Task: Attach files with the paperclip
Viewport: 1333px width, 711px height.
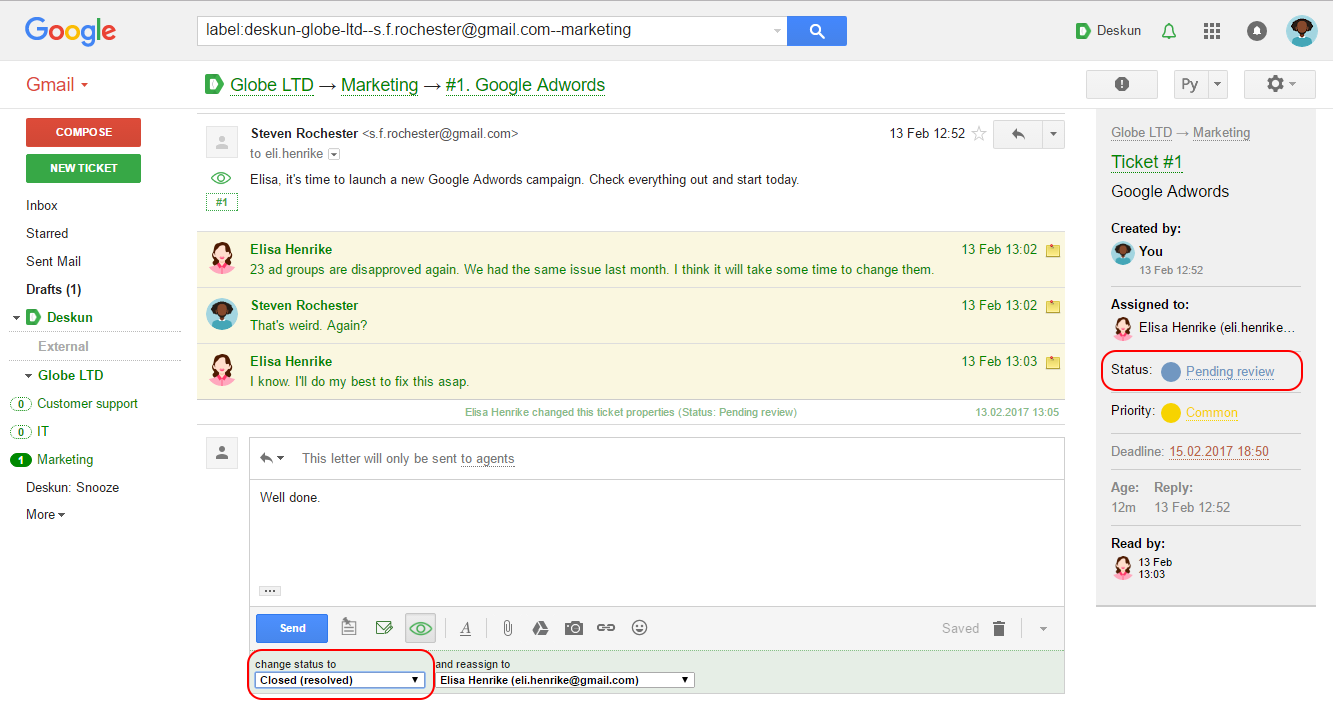Action: click(507, 628)
